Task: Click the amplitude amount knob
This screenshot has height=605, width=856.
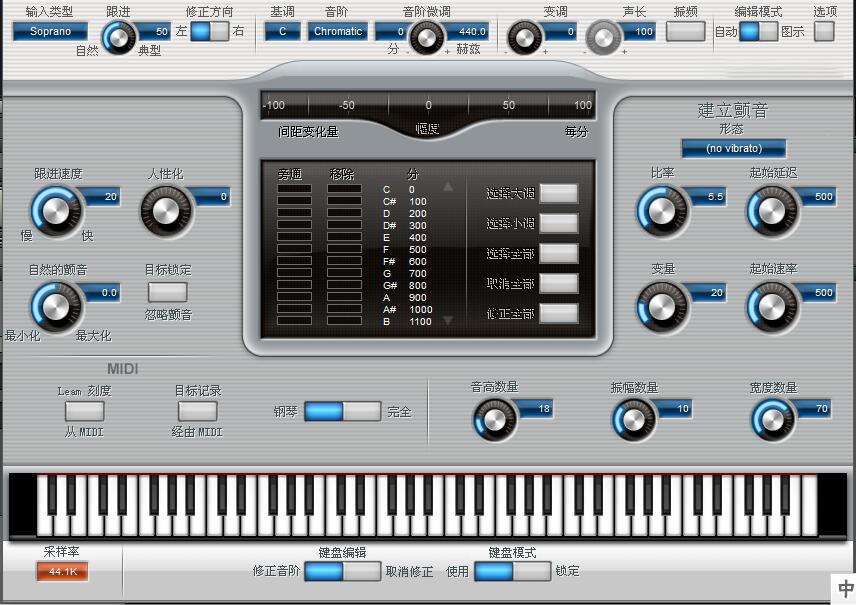Action: [634, 419]
